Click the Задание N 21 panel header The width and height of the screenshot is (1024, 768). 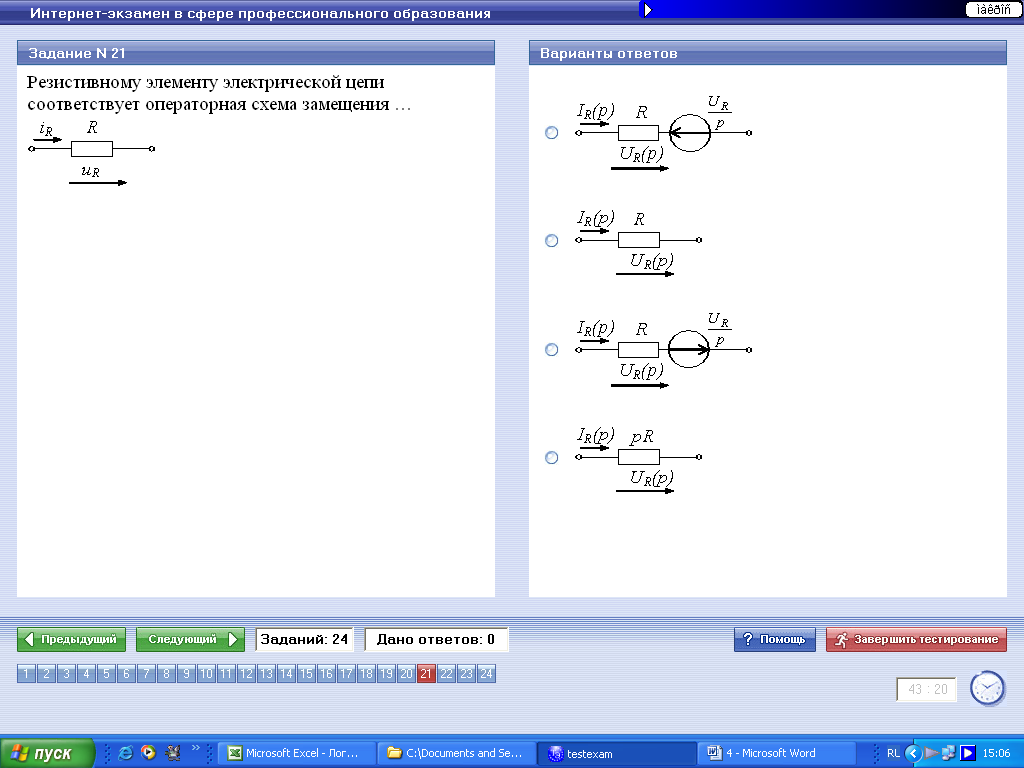[255, 53]
